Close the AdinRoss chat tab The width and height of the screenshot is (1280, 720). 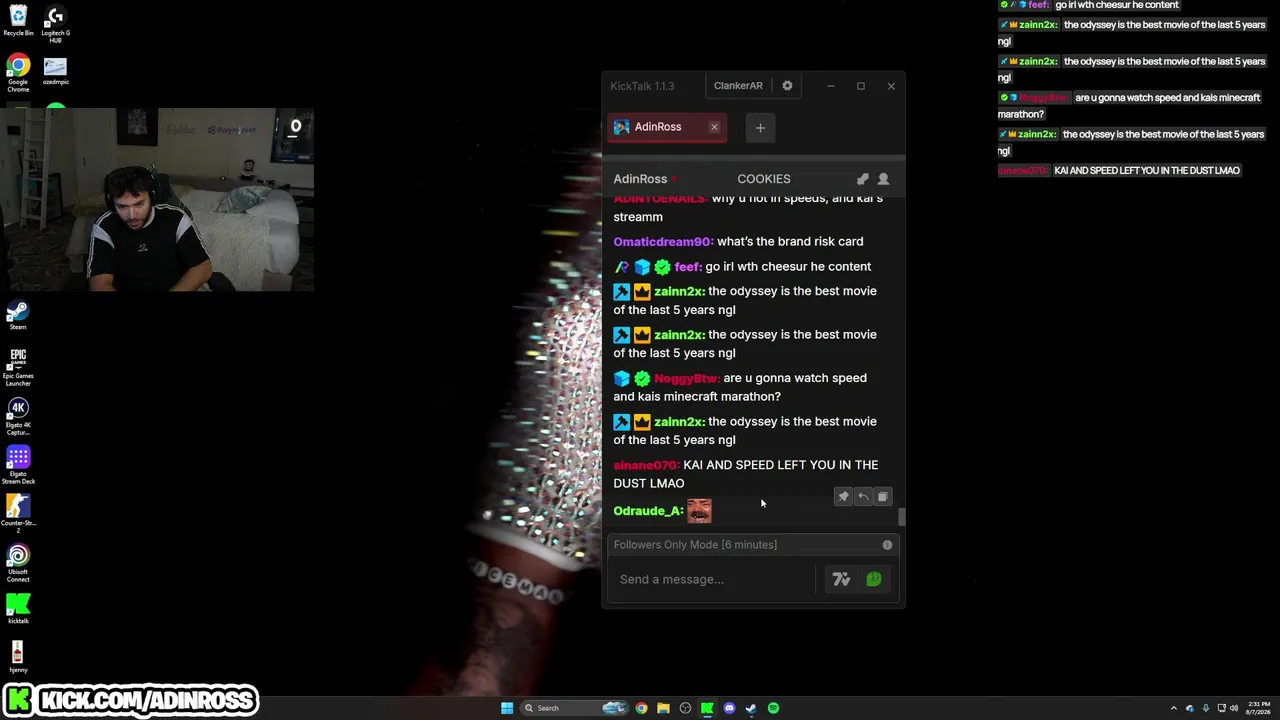pos(714,127)
